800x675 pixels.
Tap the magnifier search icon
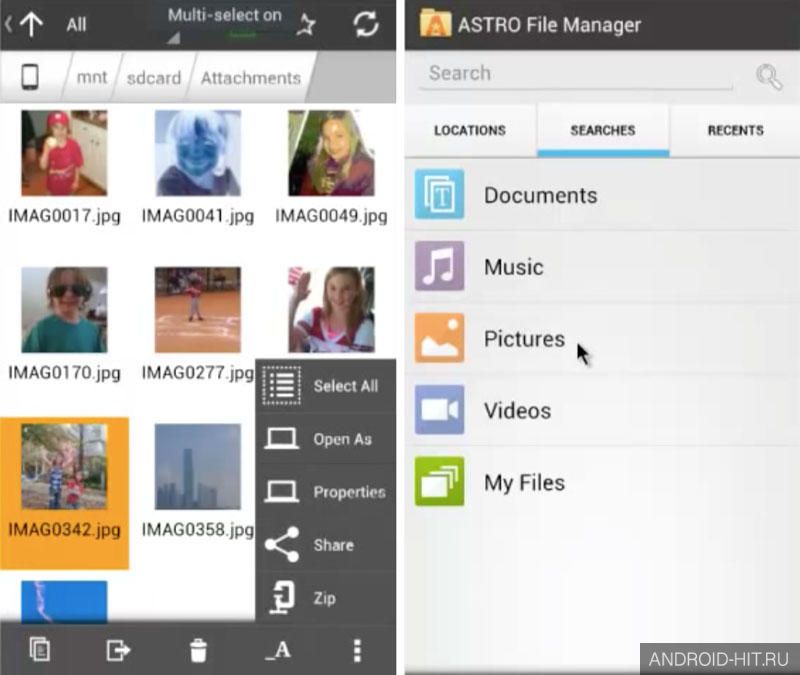tap(768, 77)
